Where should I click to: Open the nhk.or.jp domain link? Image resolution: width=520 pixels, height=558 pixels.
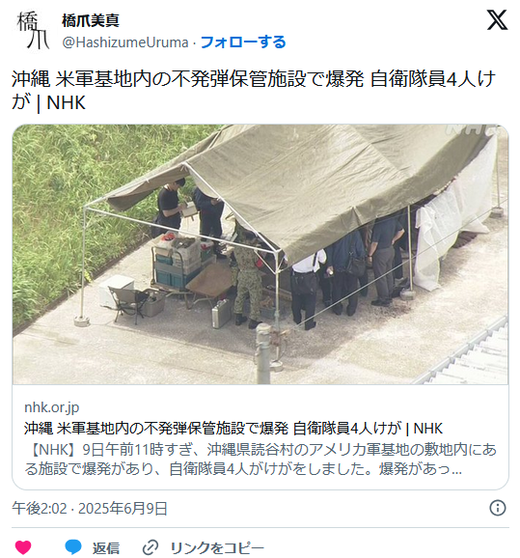tap(52, 407)
